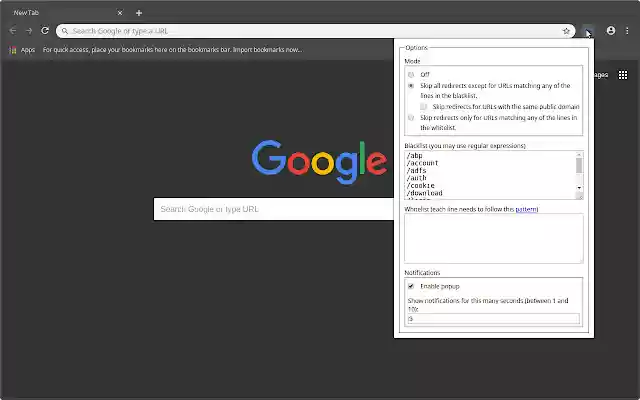Select the Off mode radio button
Viewport: 640px width, 400px height.
pyautogui.click(x=411, y=75)
